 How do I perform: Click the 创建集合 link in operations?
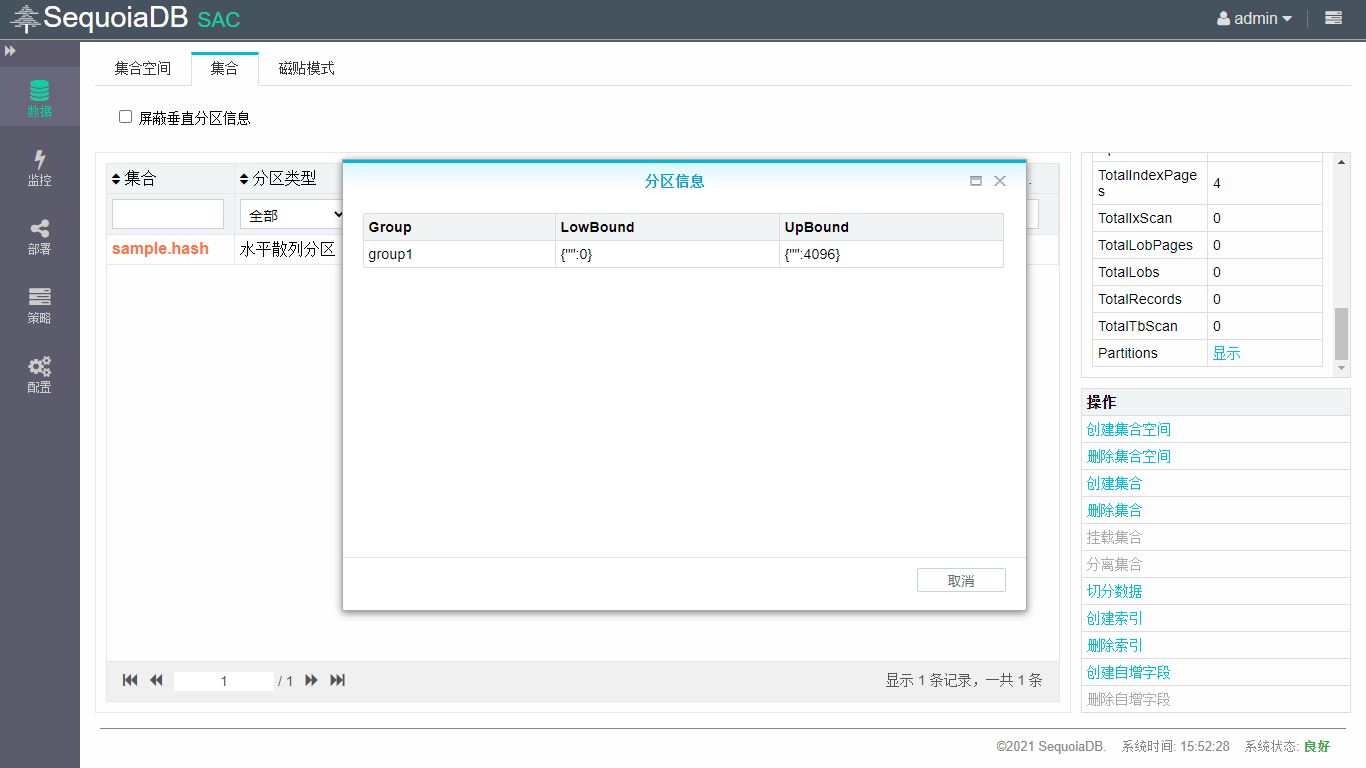[1114, 483]
